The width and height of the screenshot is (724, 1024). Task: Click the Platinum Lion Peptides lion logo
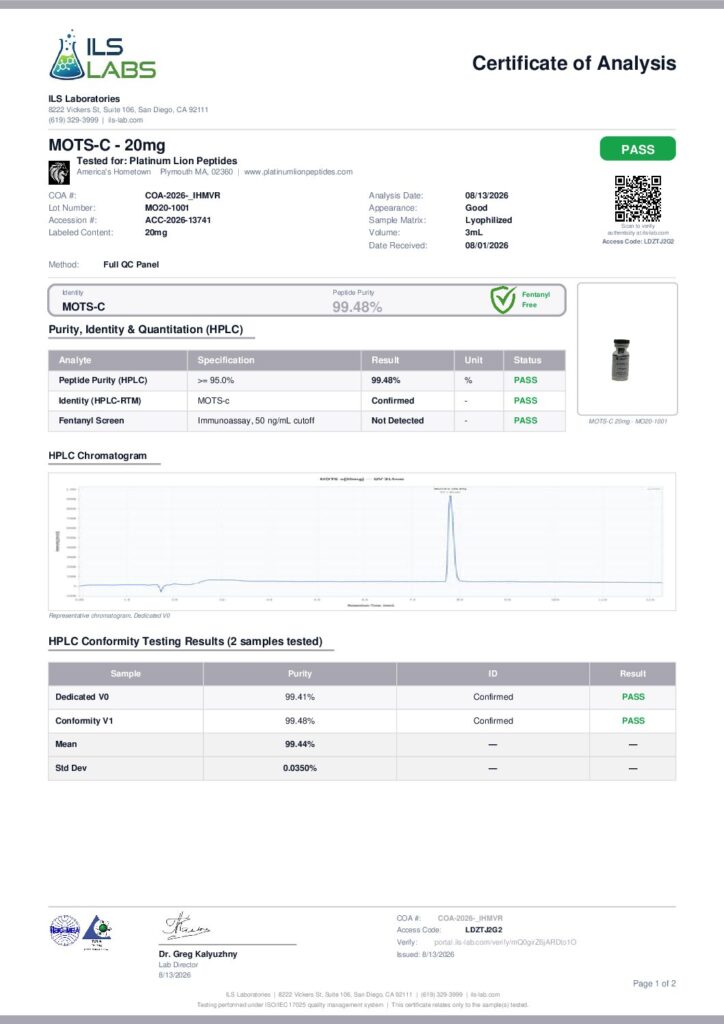coord(59,172)
